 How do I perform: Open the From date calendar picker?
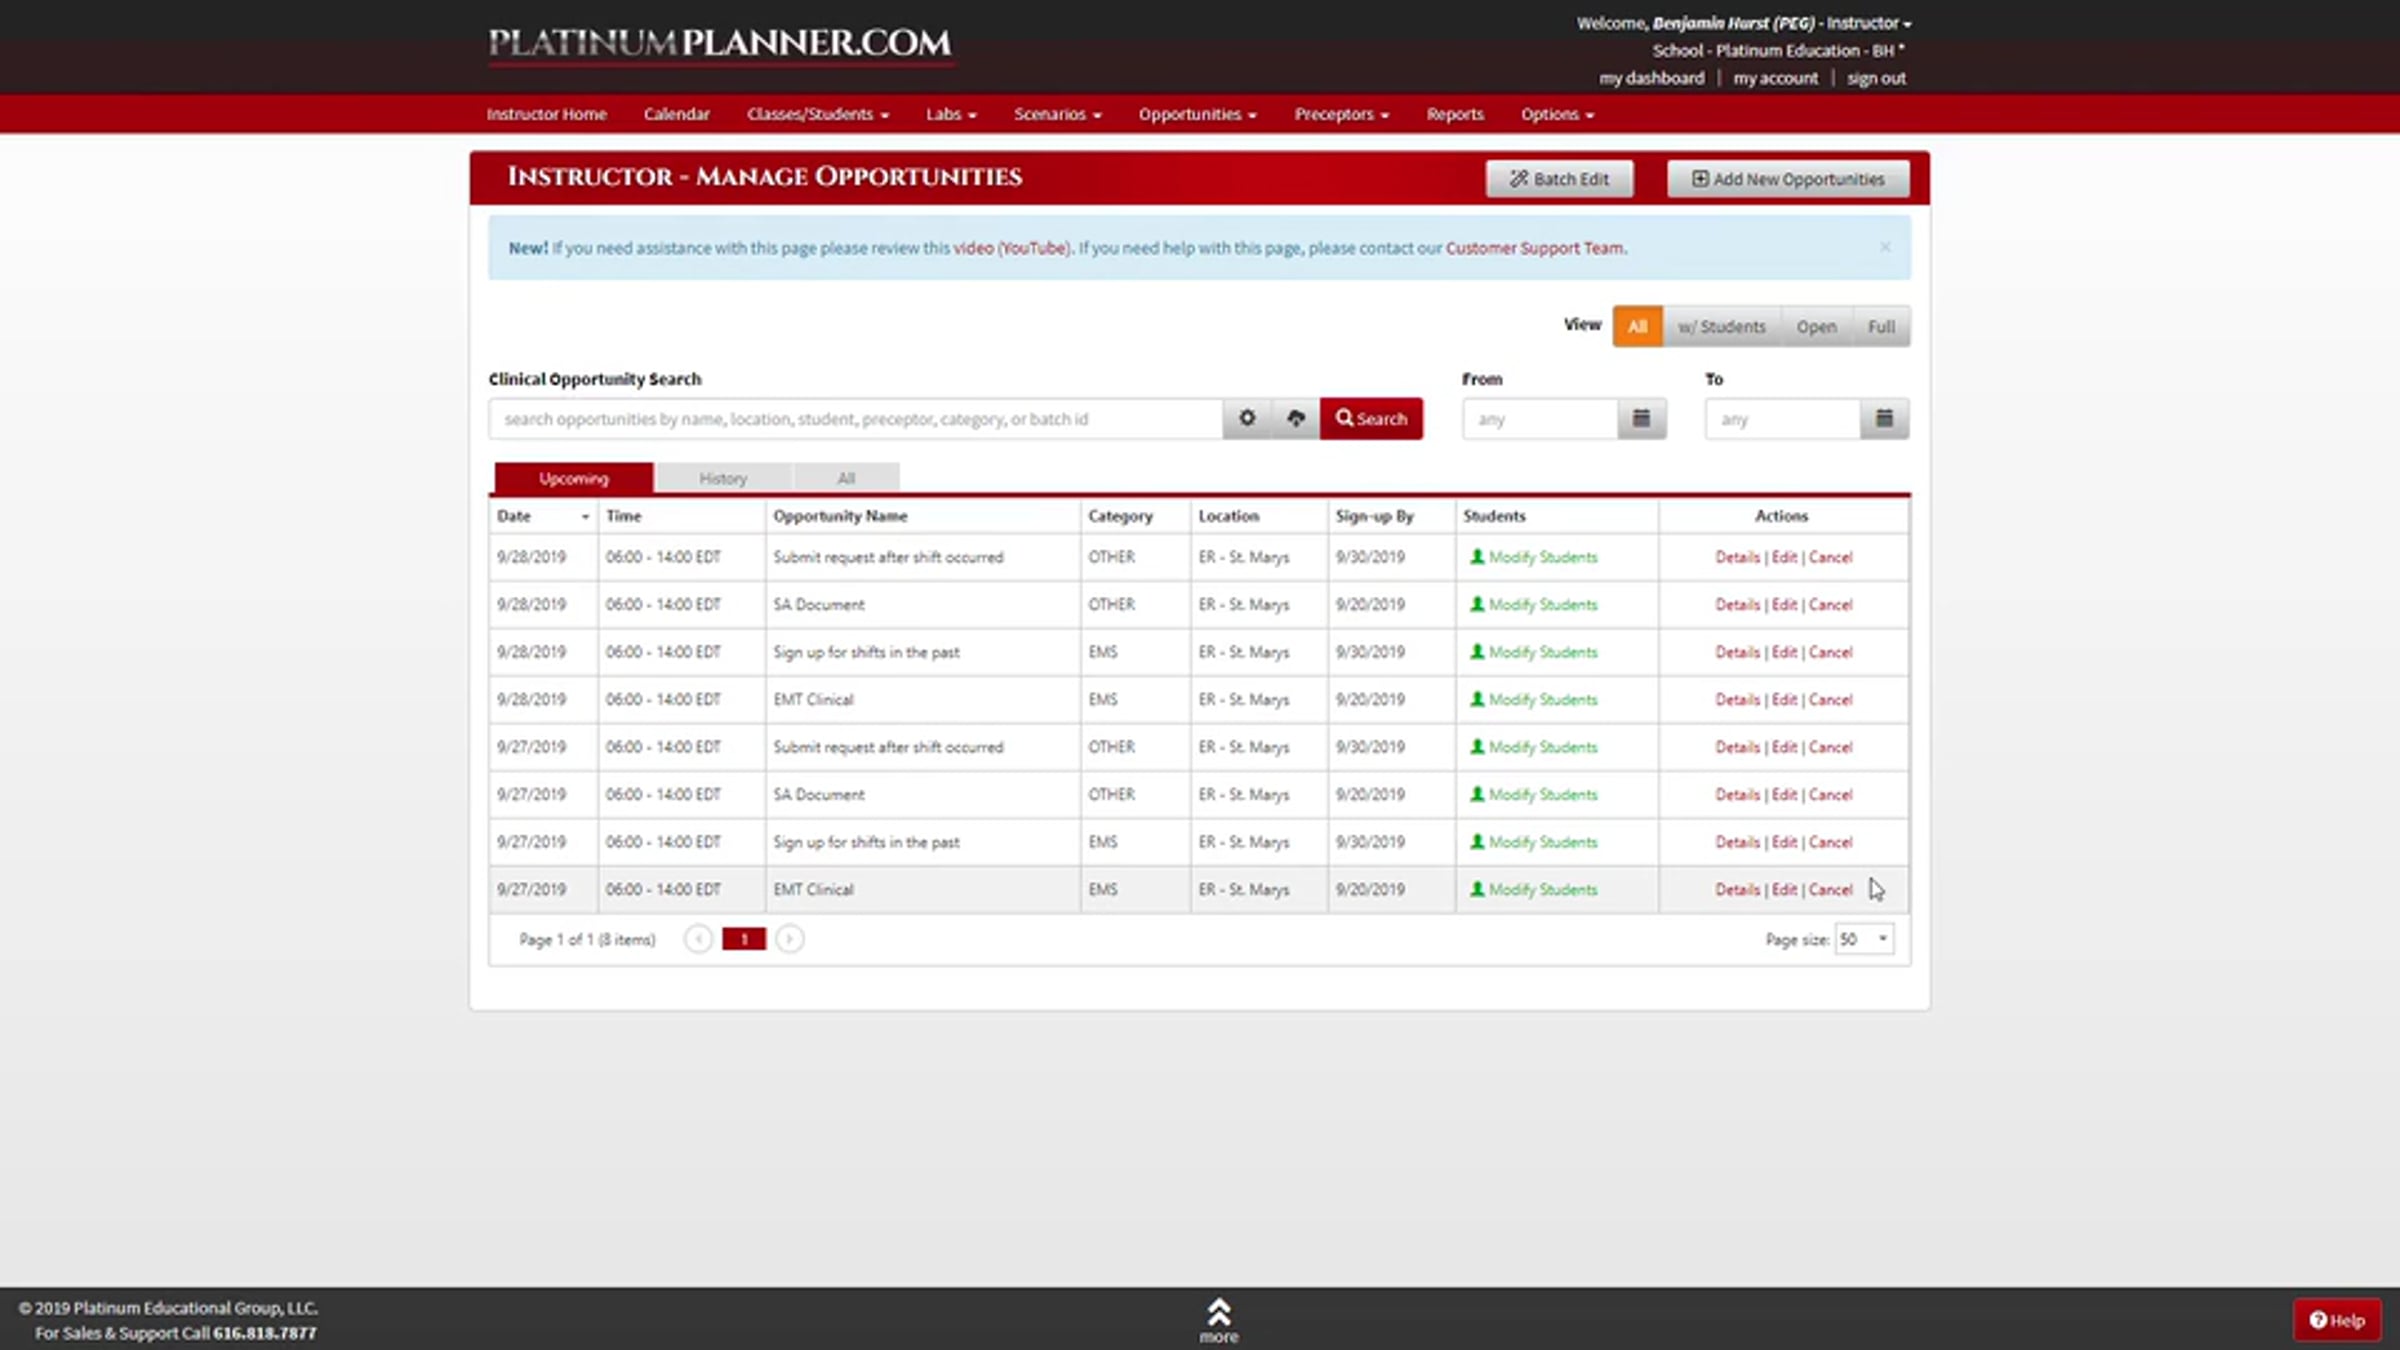(x=1641, y=418)
